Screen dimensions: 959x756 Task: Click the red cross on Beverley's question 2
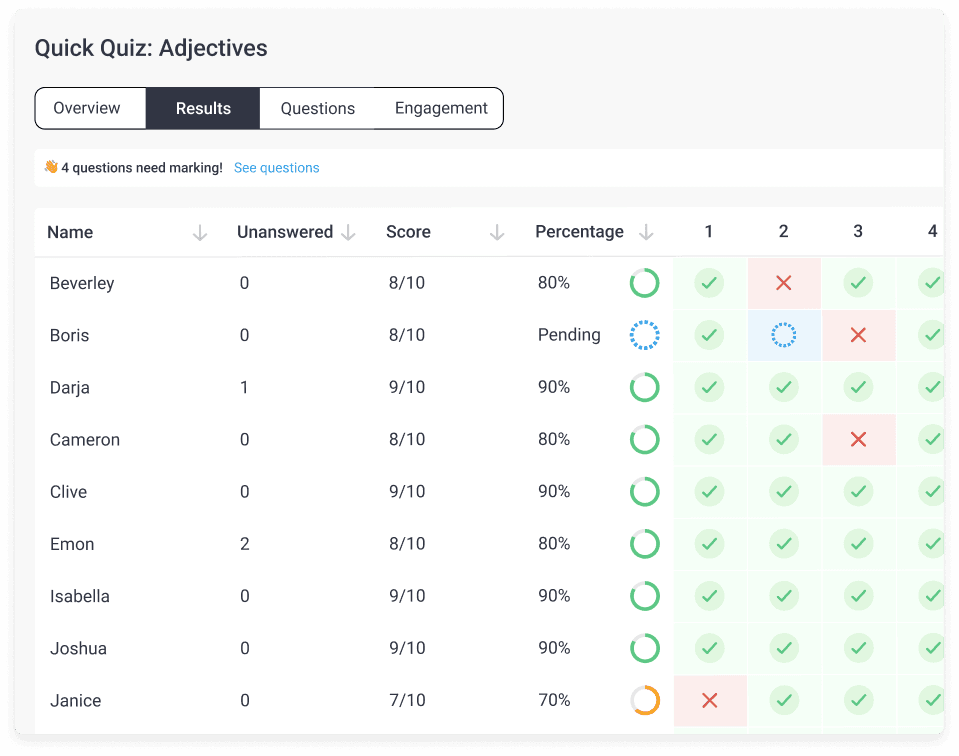(x=784, y=283)
